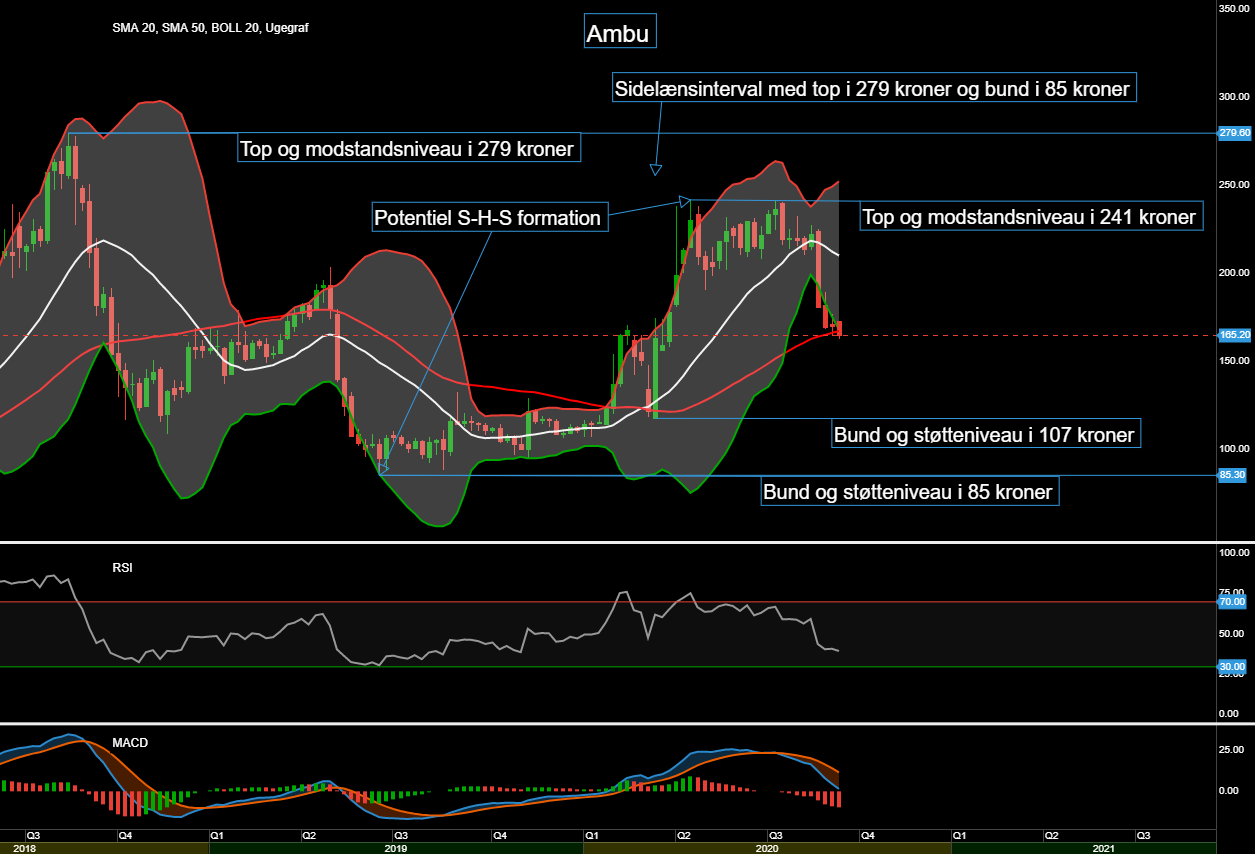This screenshot has width=1255, height=854.
Task: Click the 'Top og modstandsniveau i 241 kroner' annotation
Action: [1030, 216]
